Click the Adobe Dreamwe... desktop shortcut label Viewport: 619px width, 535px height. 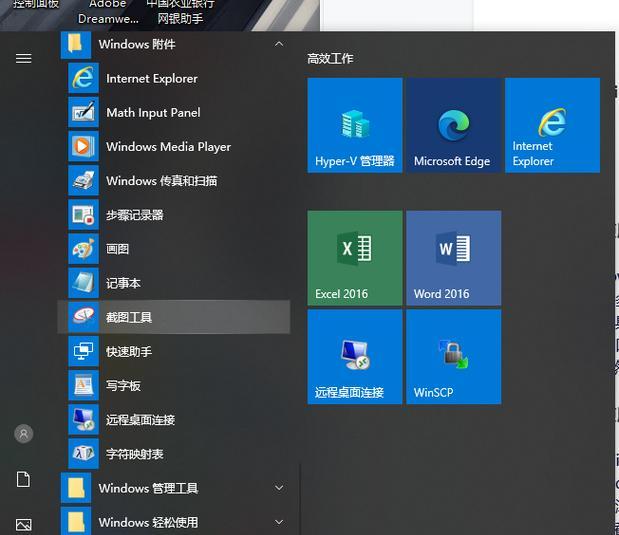click(x=108, y=11)
